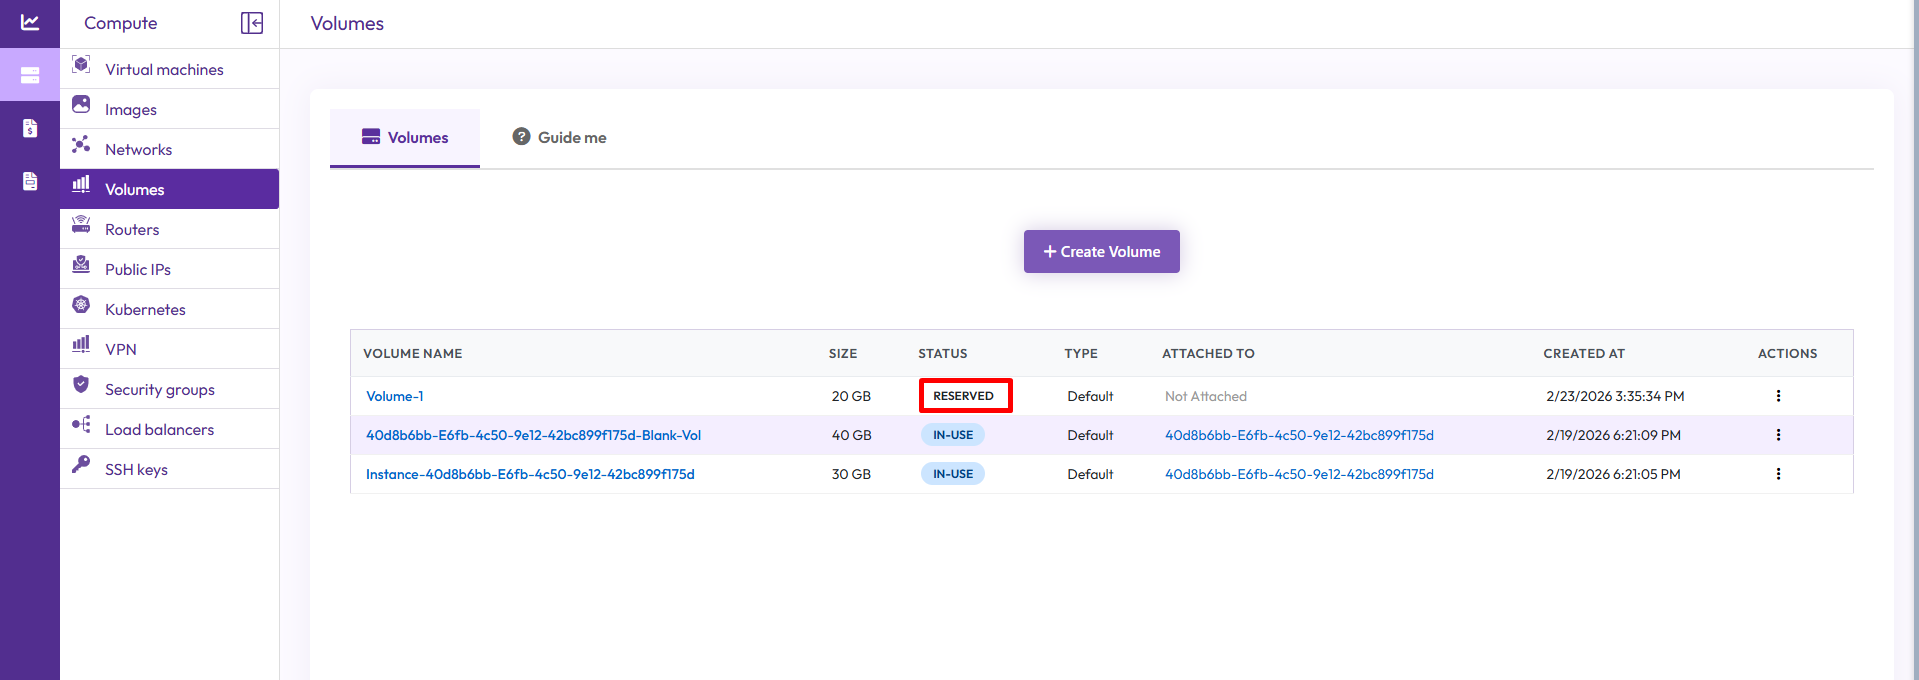Open attached instance link in Blank-Vol row
1919x680 pixels.
(1299, 435)
